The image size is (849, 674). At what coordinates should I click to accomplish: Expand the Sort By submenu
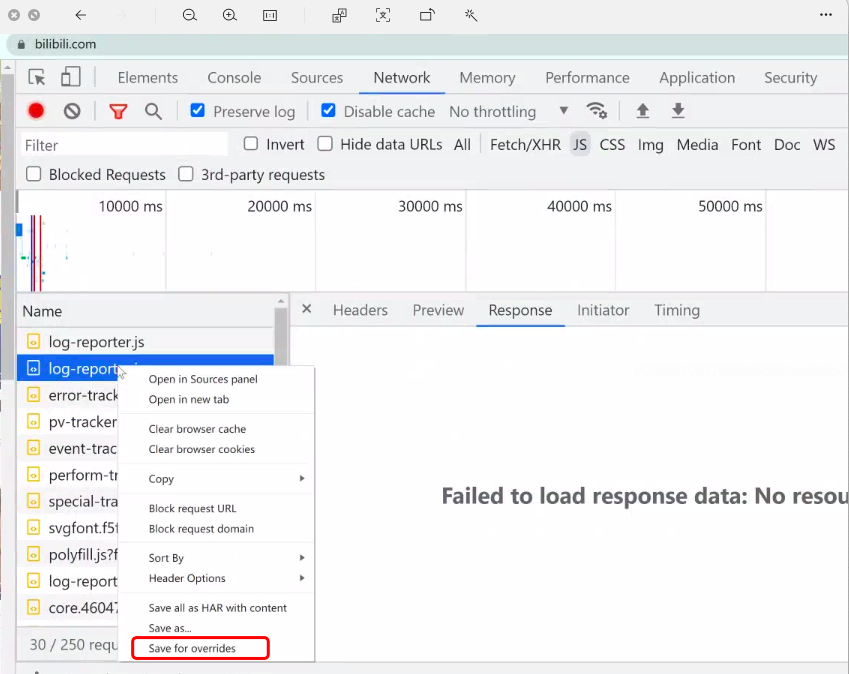point(217,558)
